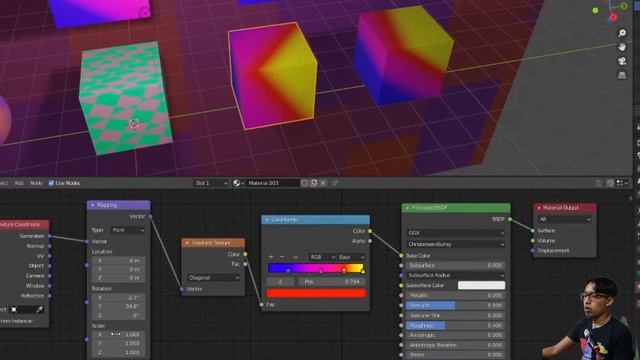Screen dimensions: 640x360
Task: Toggle the Use Nodes checkbox
Action: point(51,183)
